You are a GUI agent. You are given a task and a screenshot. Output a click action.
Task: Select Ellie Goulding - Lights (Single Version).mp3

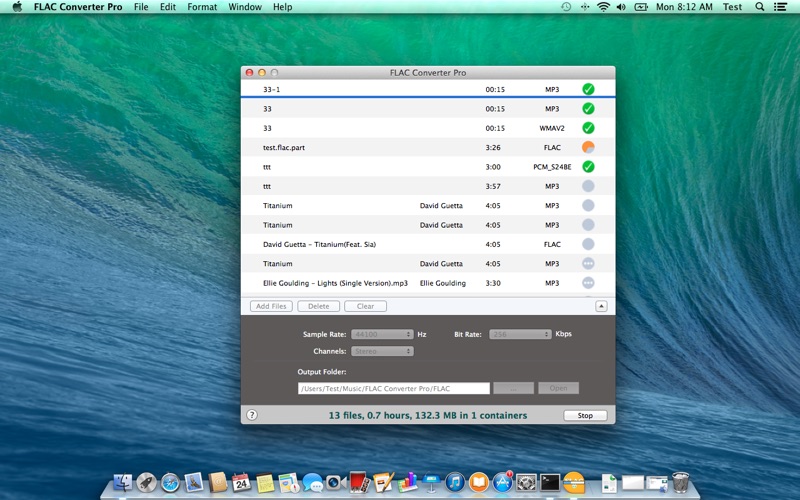tap(428, 283)
